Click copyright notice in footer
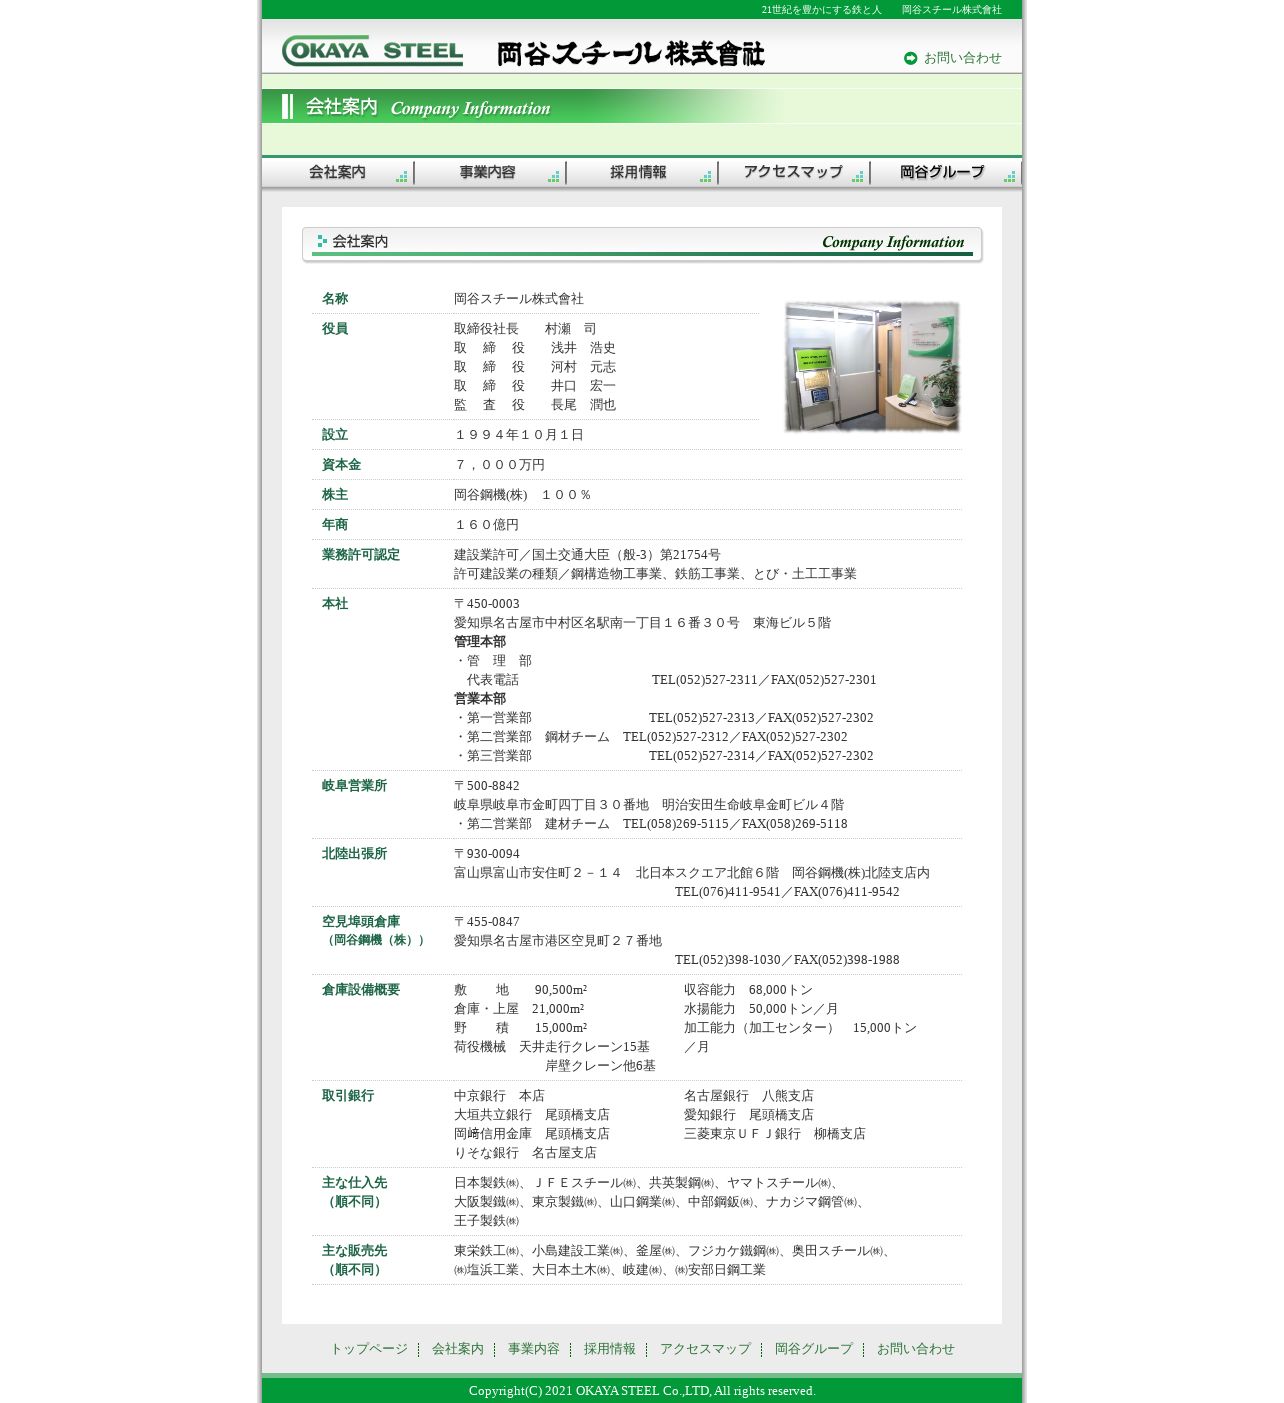The height and width of the screenshot is (1403, 1284). click(642, 1391)
